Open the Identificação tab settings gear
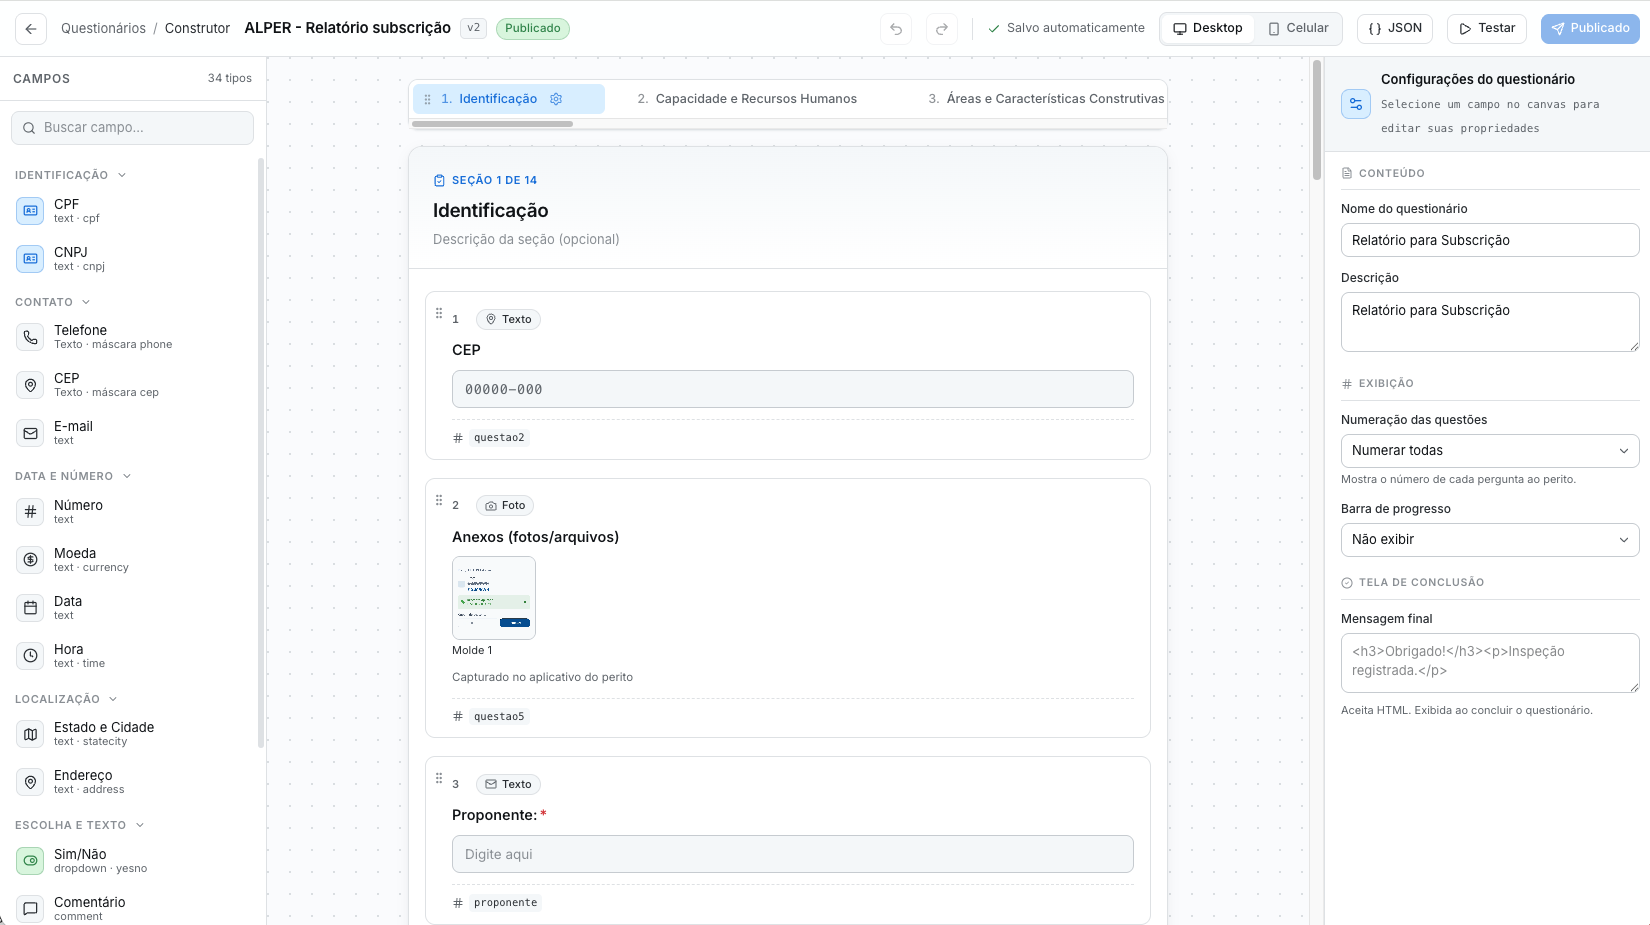The height and width of the screenshot is (925, 1650). [x=556, y=99]
